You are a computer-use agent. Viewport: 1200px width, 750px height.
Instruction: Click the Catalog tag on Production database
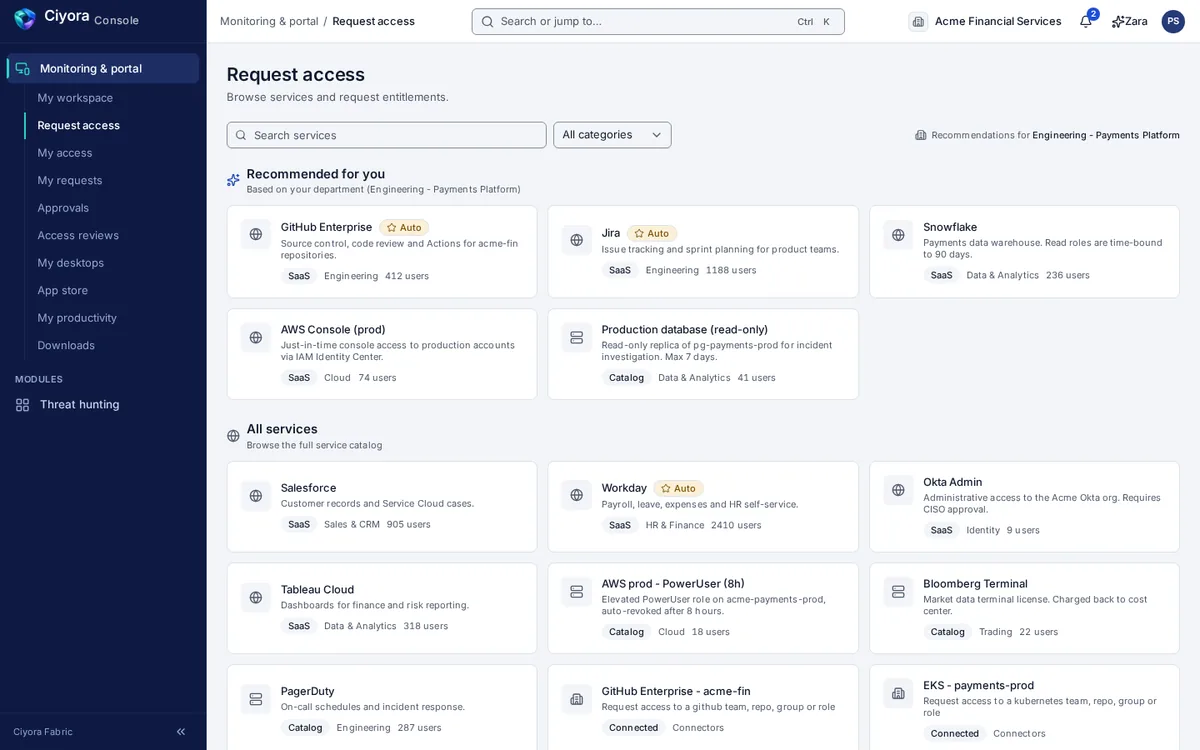(626, 377)
